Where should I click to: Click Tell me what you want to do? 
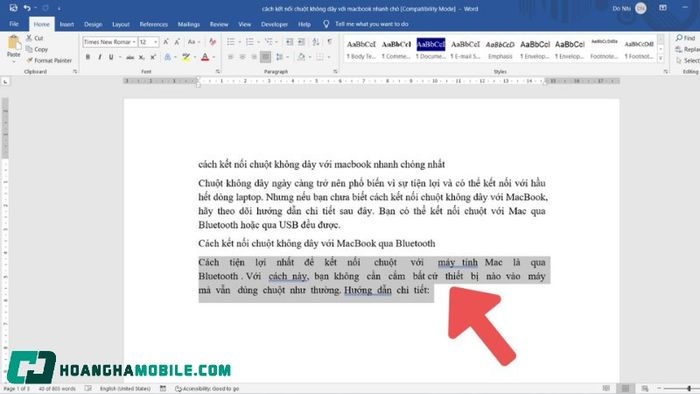click(371, 24)
